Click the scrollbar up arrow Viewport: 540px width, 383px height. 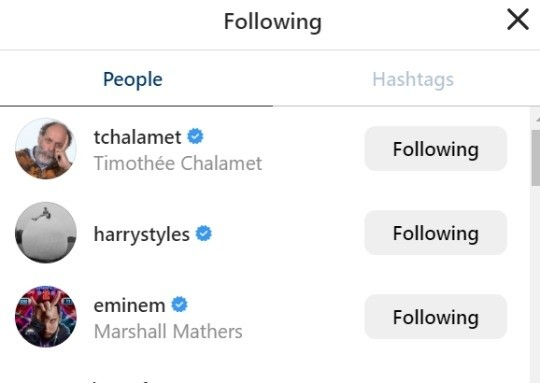[x=537, y=119]
